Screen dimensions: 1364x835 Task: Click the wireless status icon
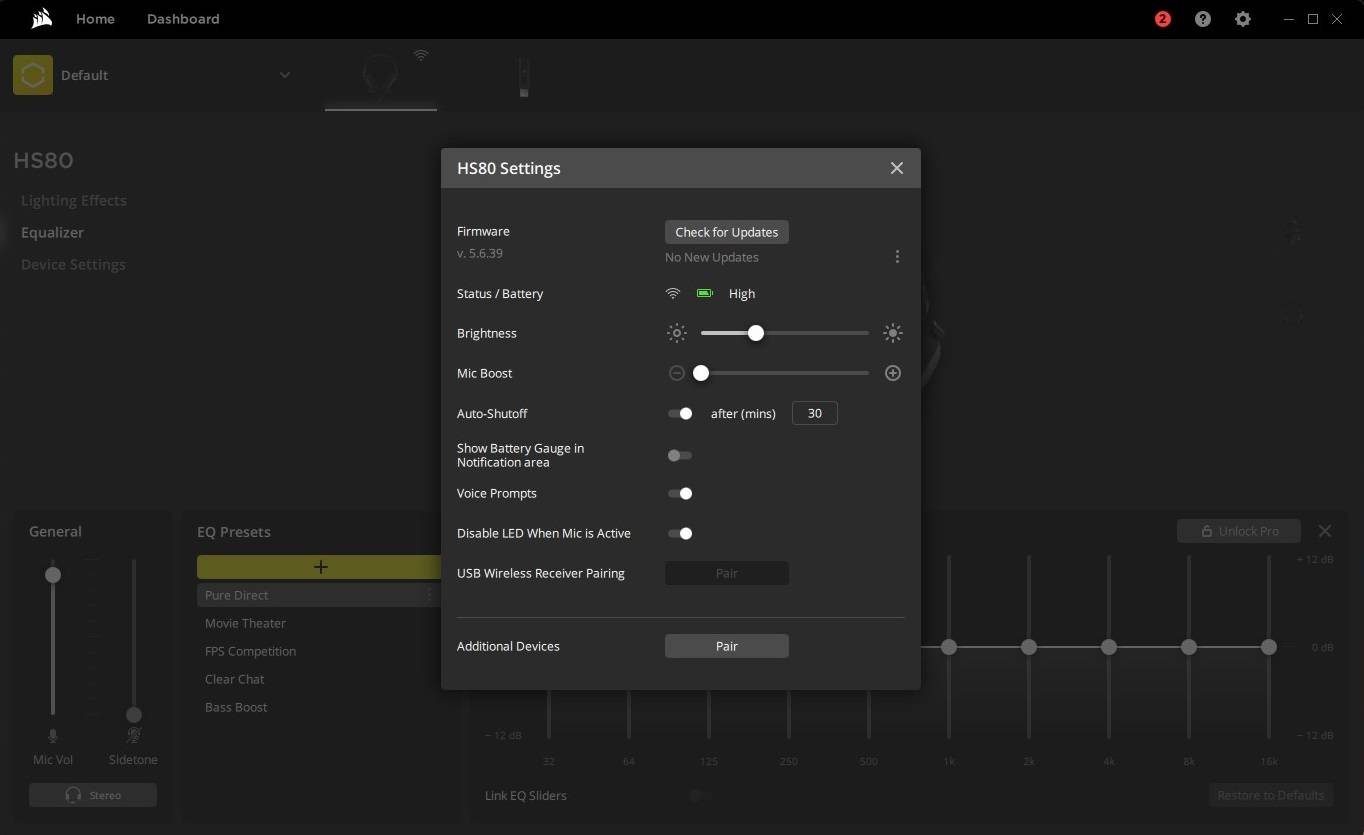point(673,293)
